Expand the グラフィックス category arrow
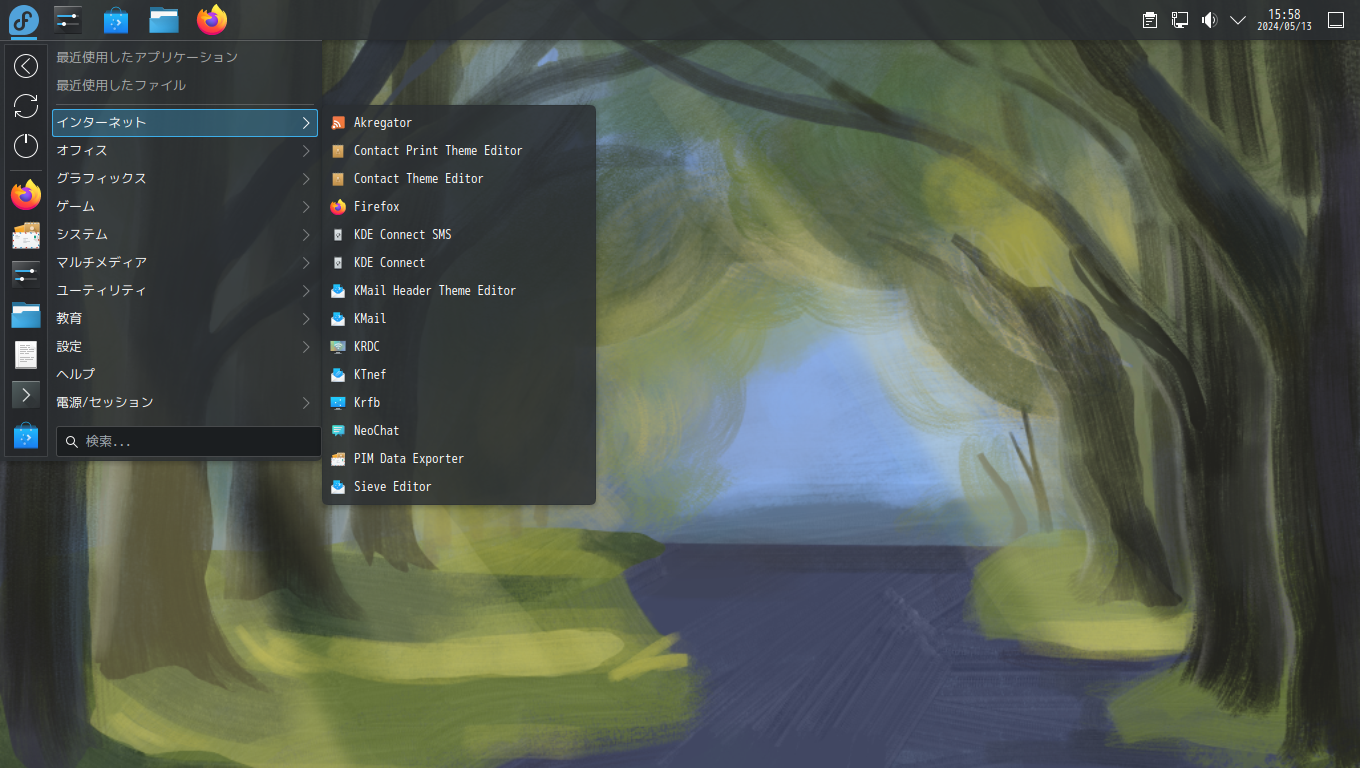Screen dimensions: 1360x768 tap(306, 179)
